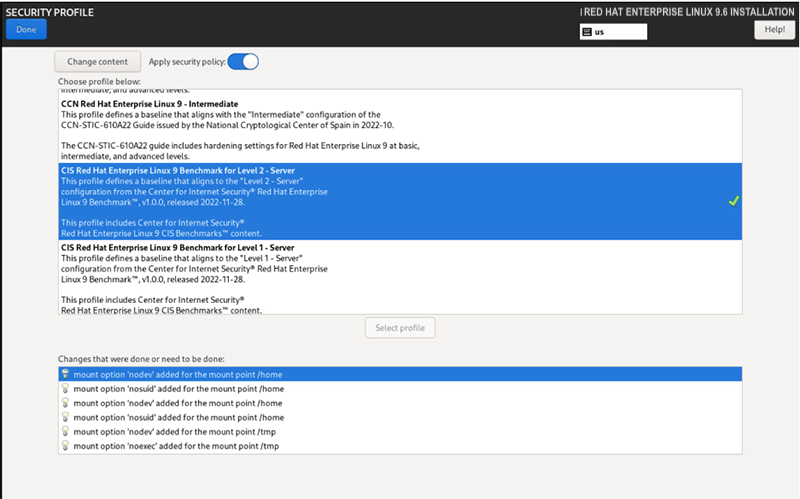Screen dimensions: 800x499
Task: Click the lightbulb beside the first nosuid /home entry
Action: (x=65, y=388)
